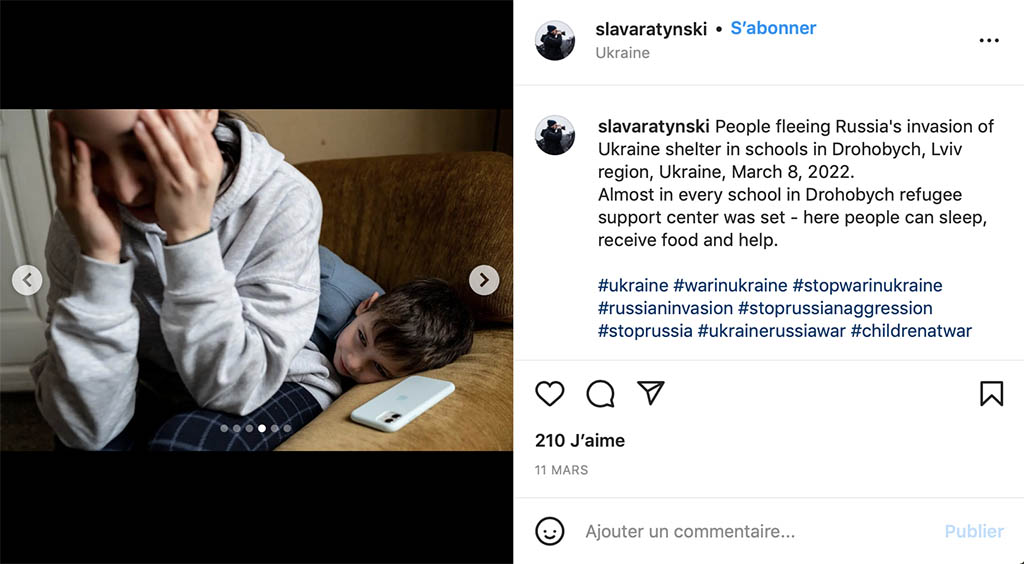The image size is (1024, 564).
Task: Open comments via speech bubble icon
Action: (x=600, y=394)
